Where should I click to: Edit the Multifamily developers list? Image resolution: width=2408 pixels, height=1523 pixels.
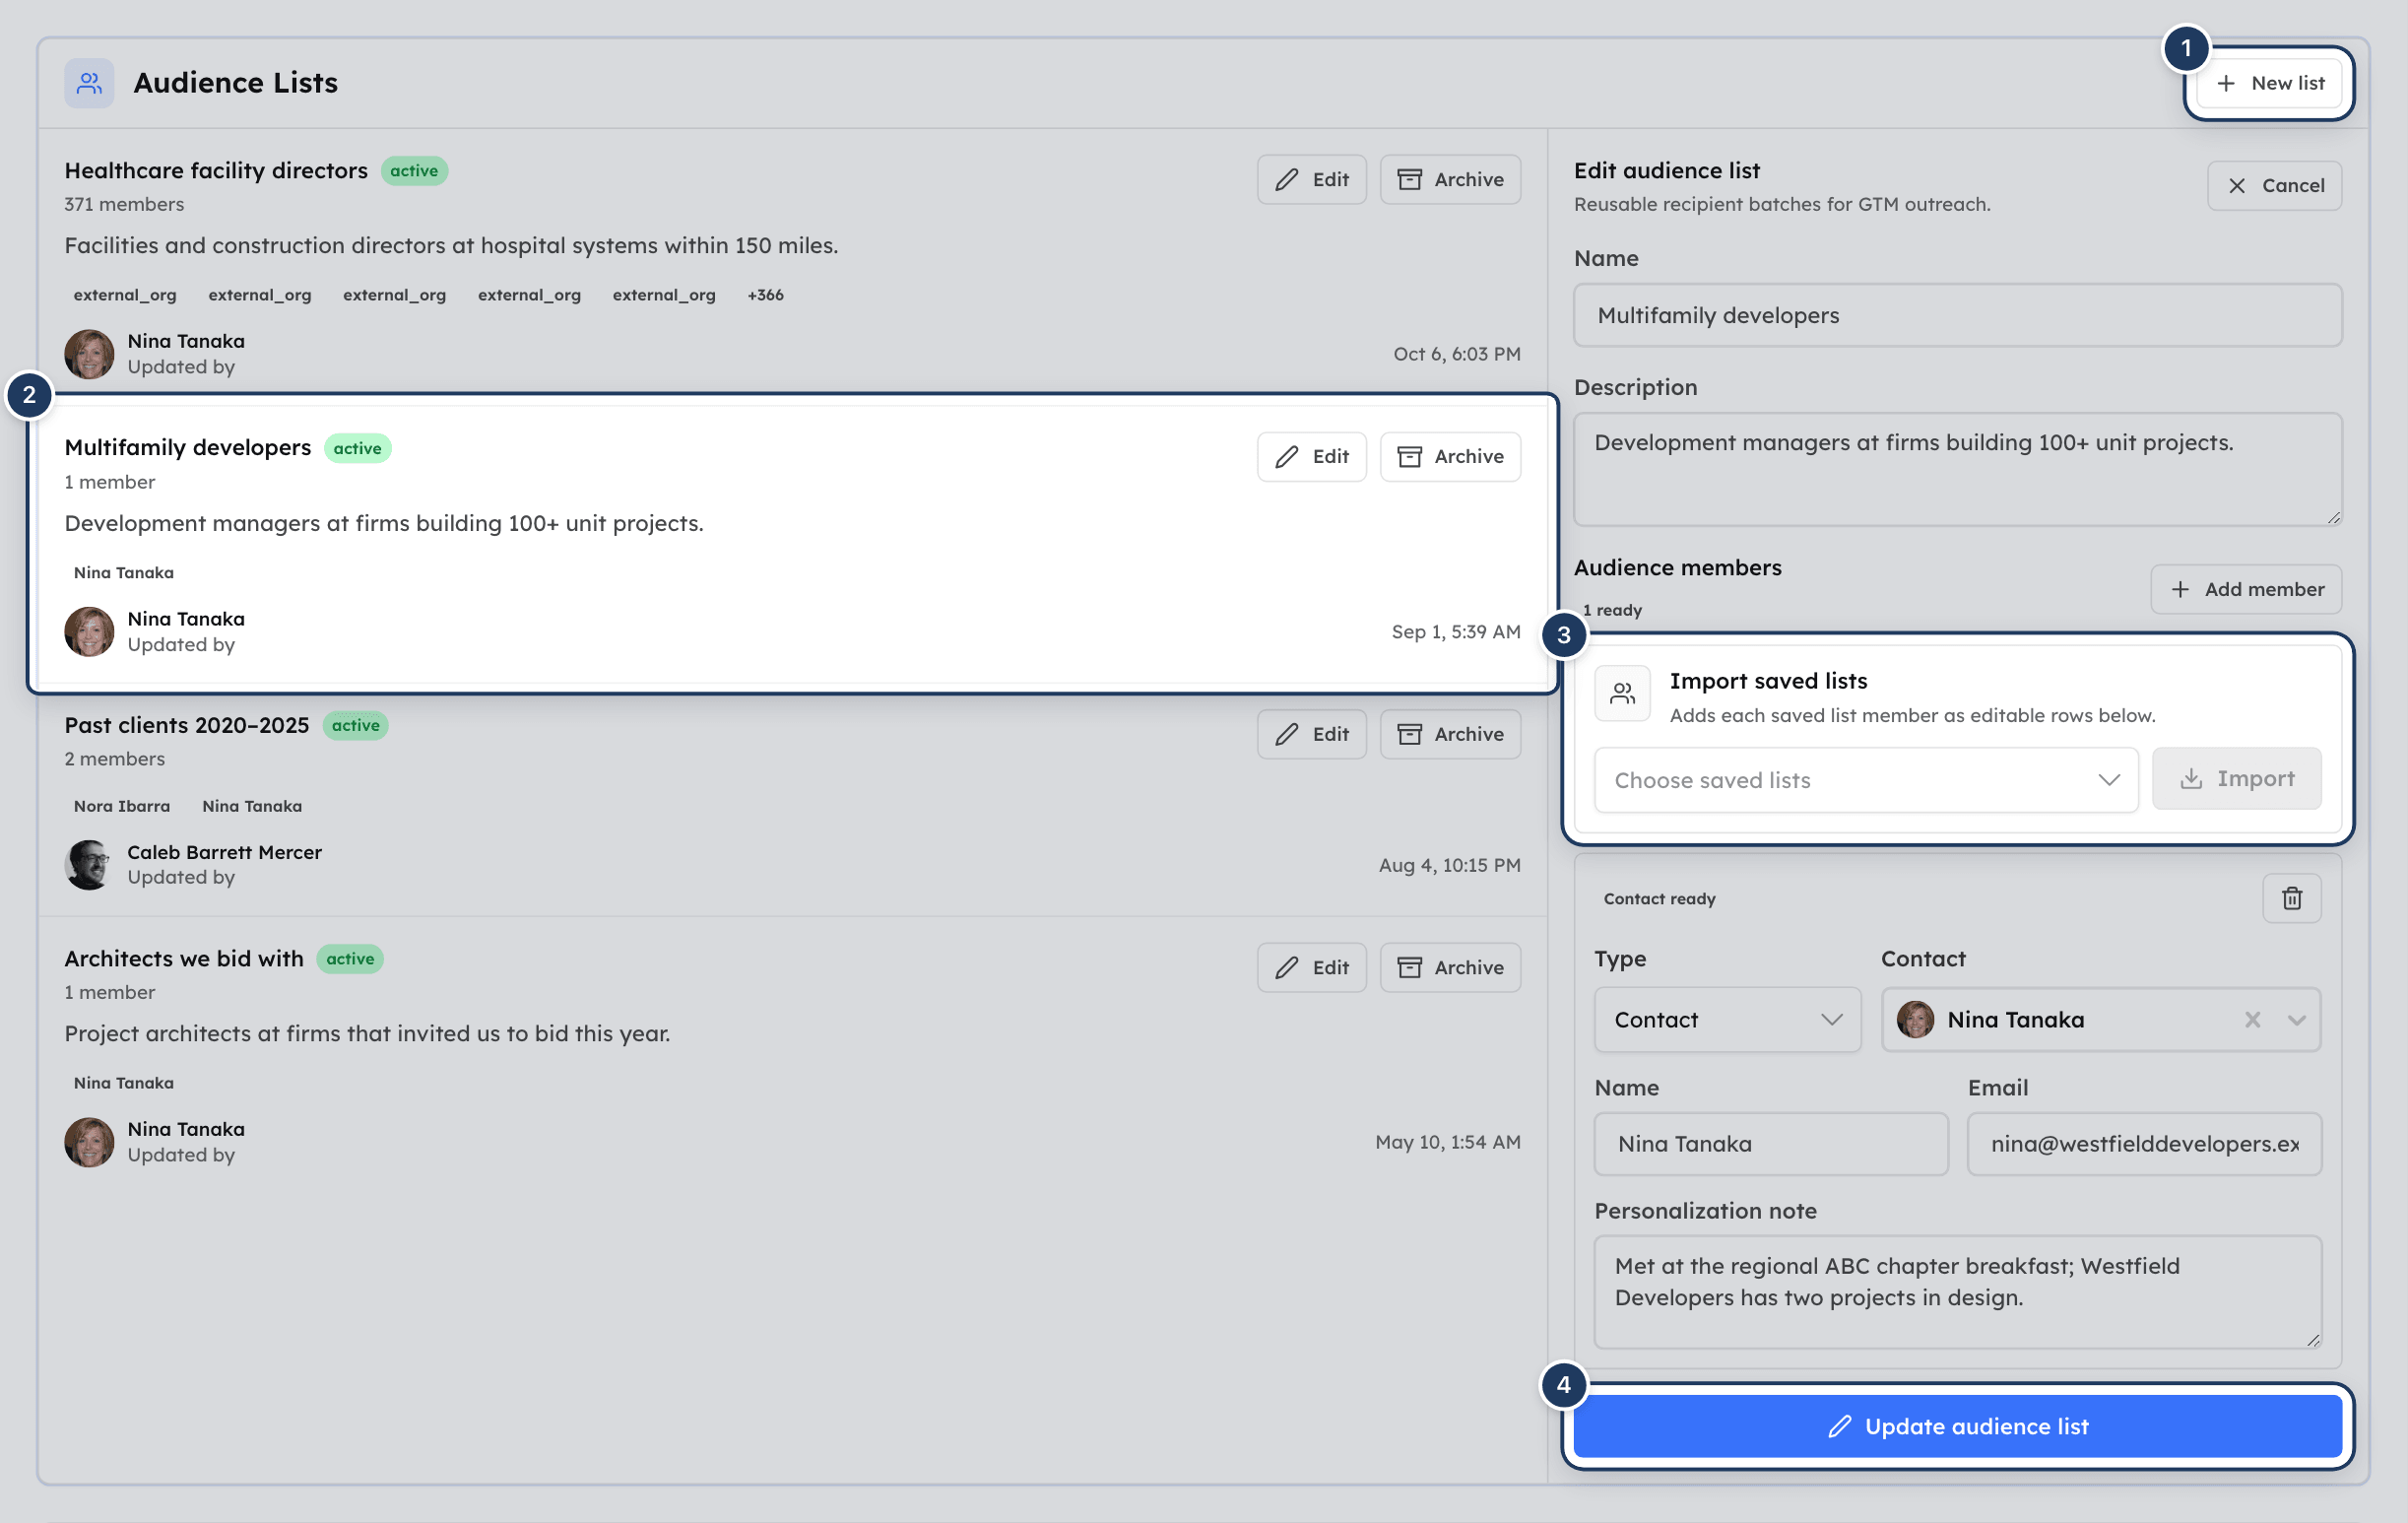click(x=1311, y=457)
